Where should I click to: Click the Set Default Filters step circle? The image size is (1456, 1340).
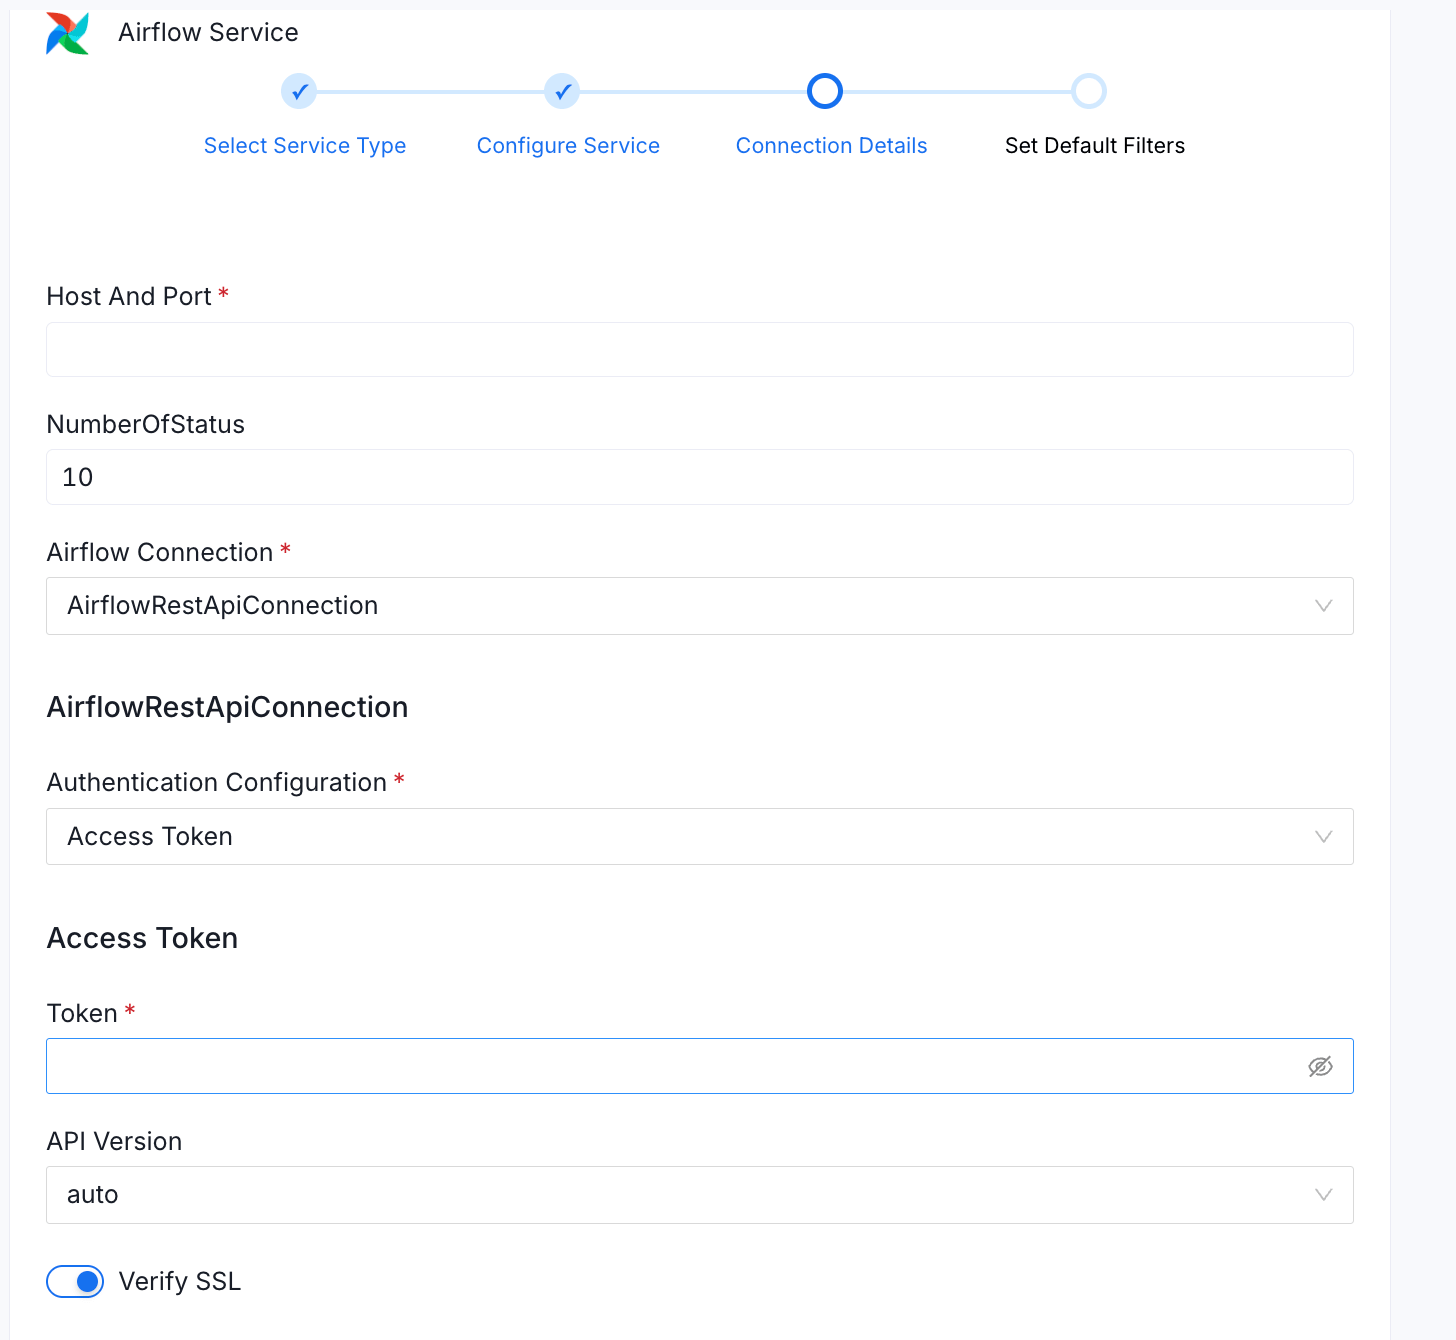coord(1089,91)
